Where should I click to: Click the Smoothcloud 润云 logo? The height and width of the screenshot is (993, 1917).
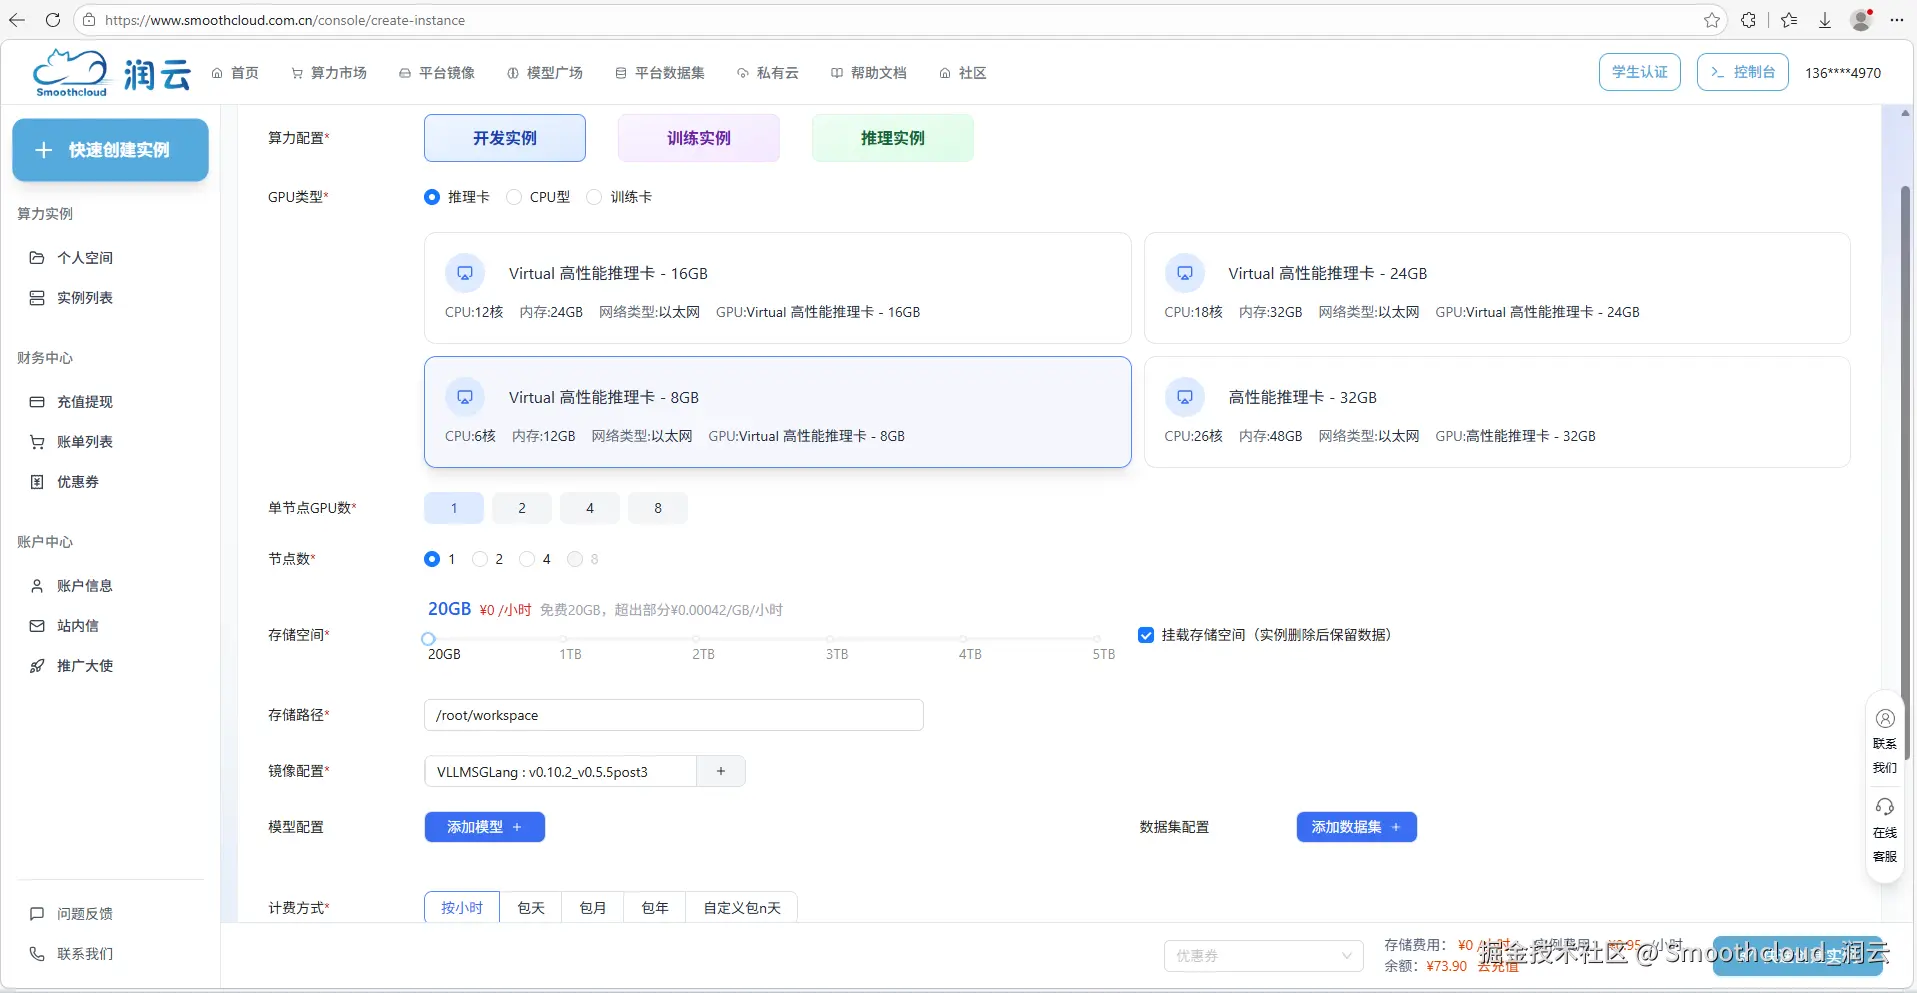[x=111, y=73]
